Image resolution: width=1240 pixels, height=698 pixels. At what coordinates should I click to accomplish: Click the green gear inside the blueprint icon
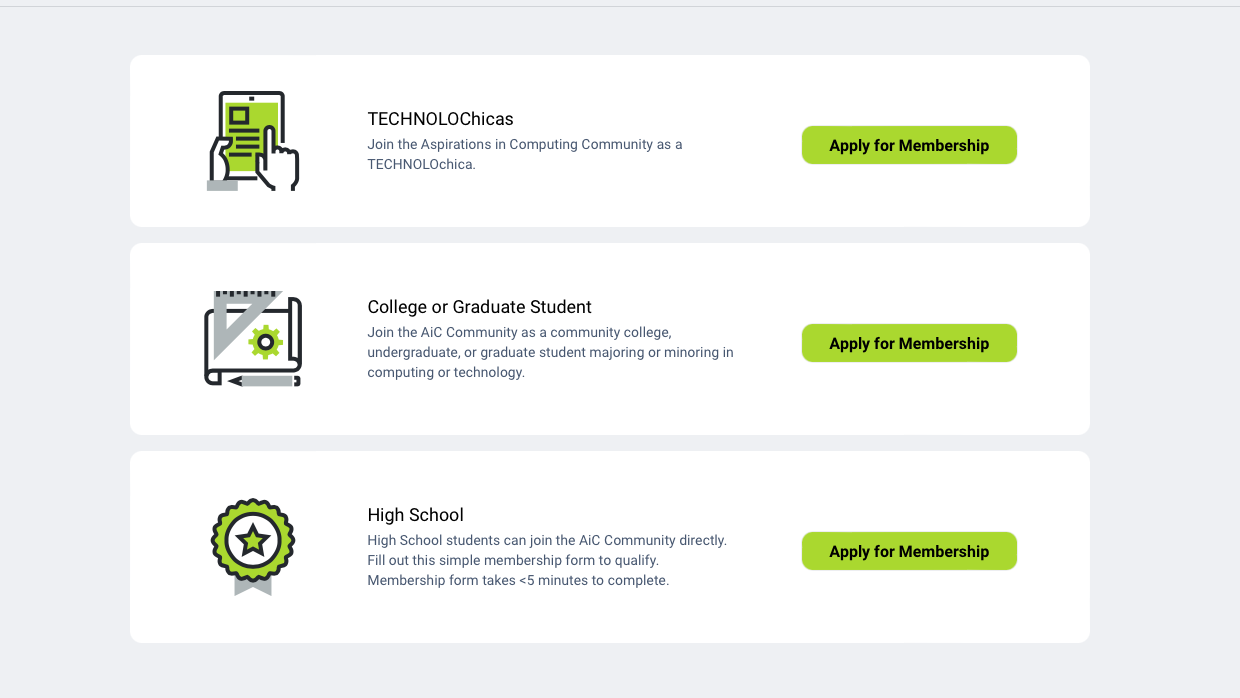265,342
